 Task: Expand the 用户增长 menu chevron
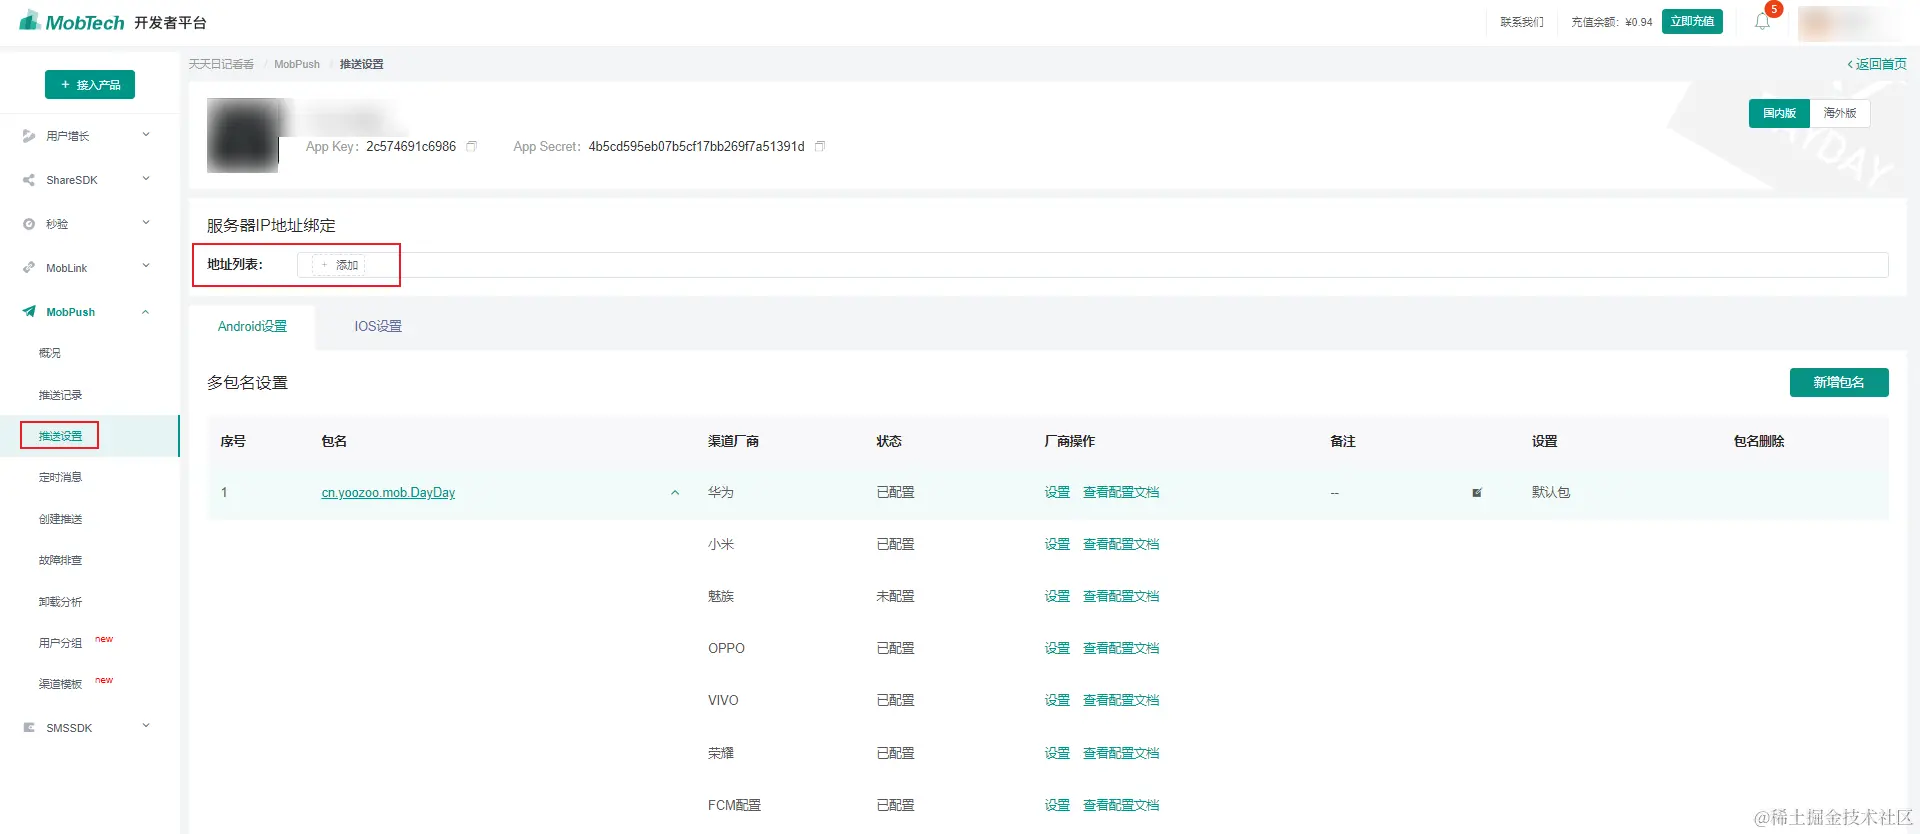pyautogui.click(x=146, y=135)
